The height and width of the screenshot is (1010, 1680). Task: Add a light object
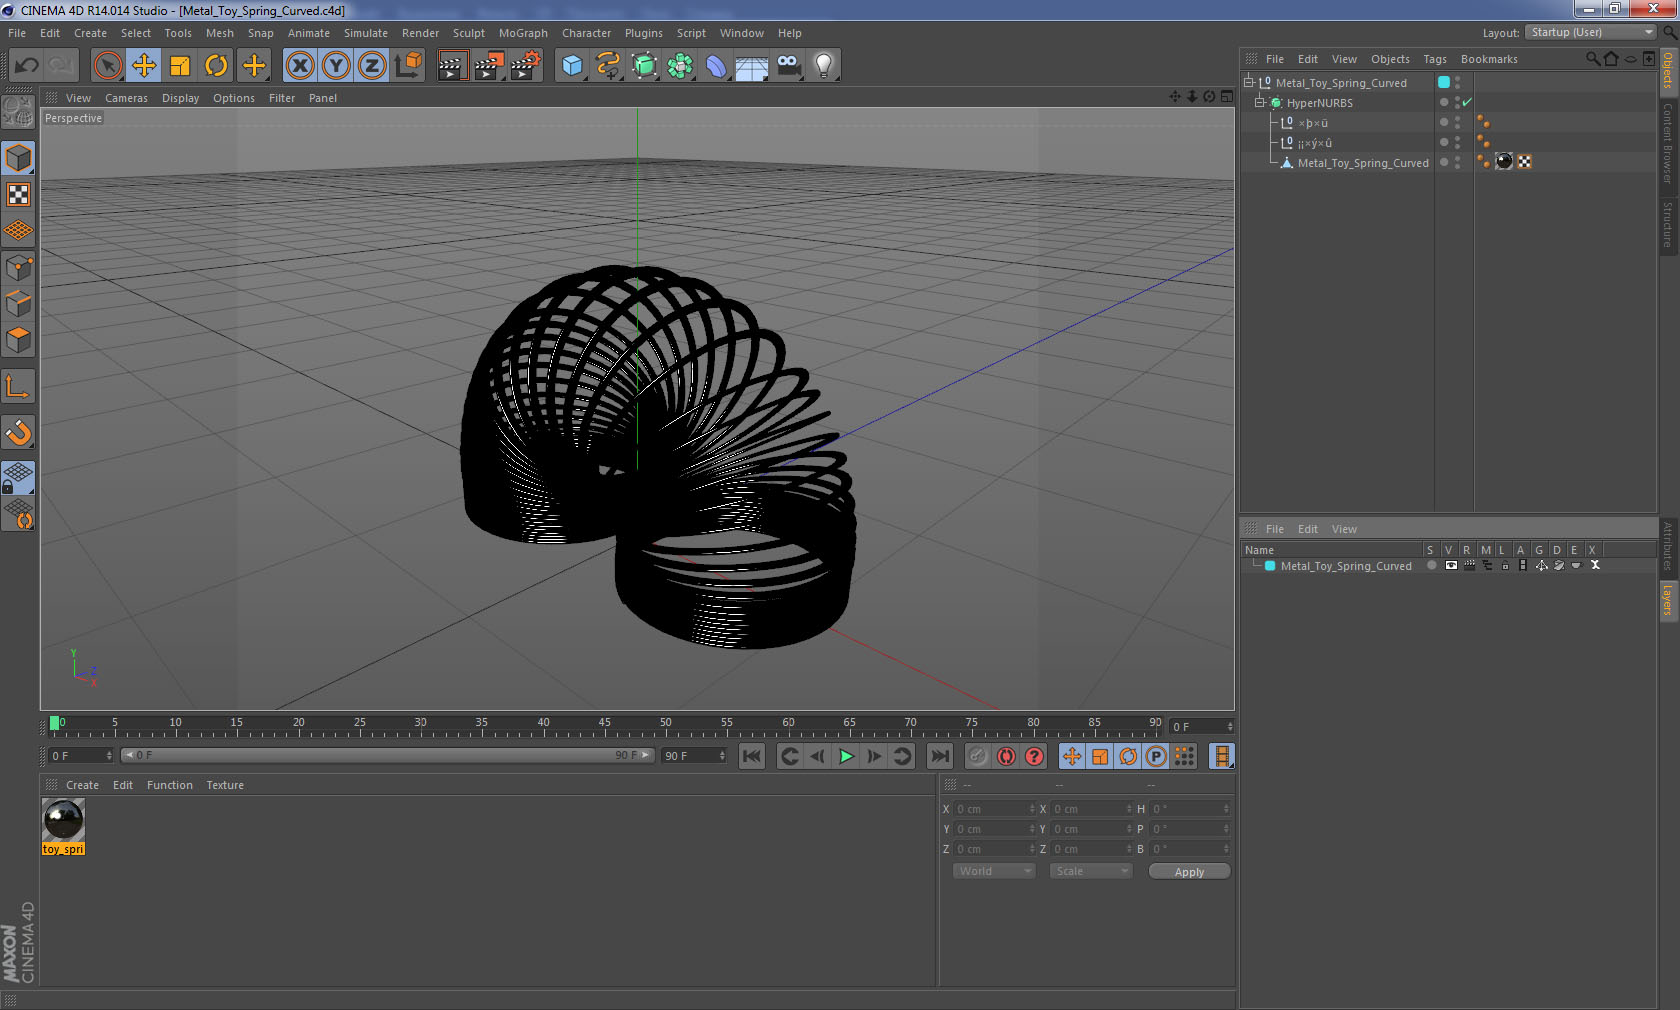pyautogui.click(x=824, y=66)
